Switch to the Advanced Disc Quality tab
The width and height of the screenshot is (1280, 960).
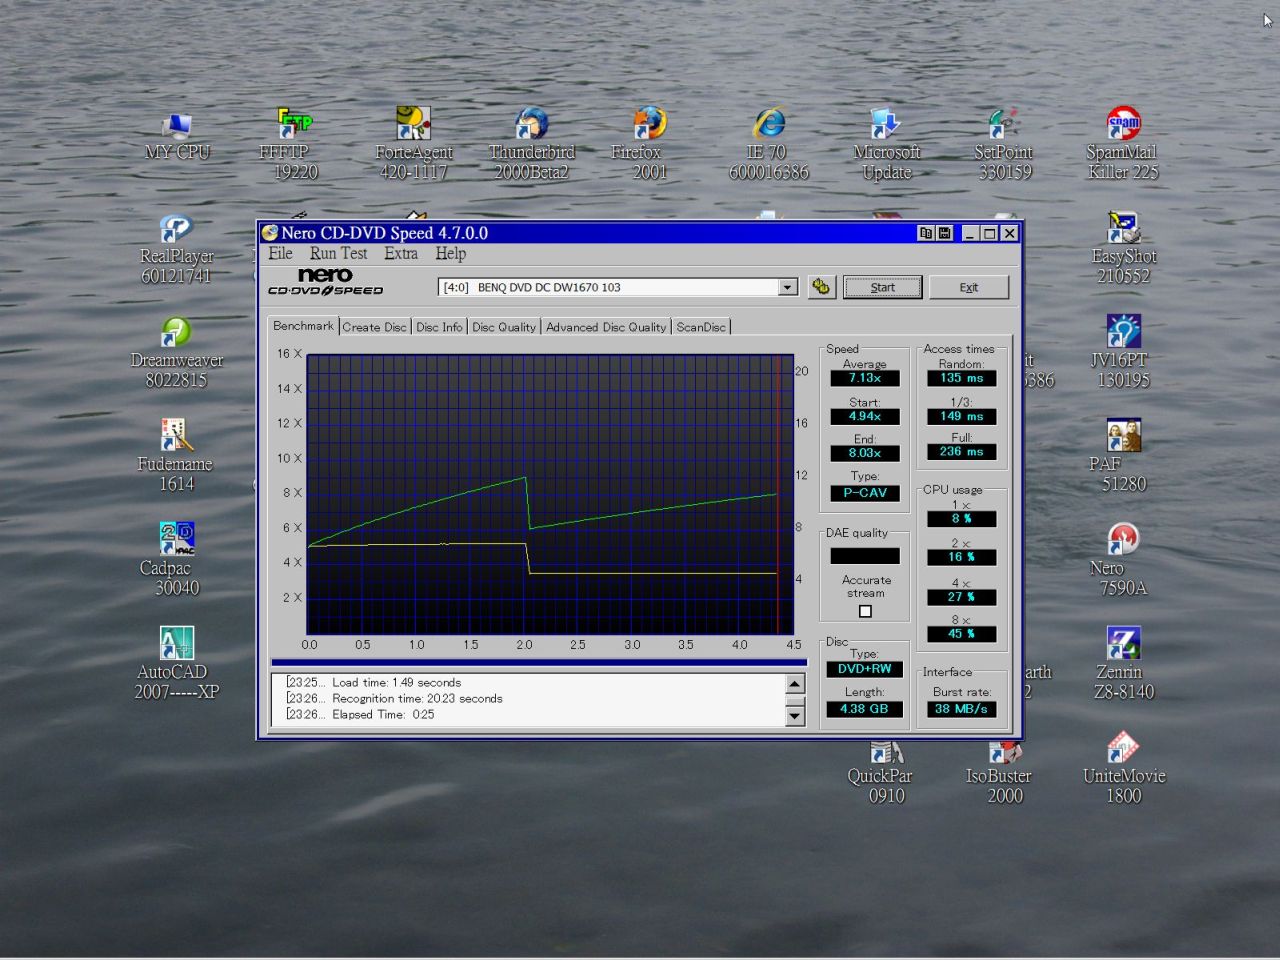(x=606, y=327)
